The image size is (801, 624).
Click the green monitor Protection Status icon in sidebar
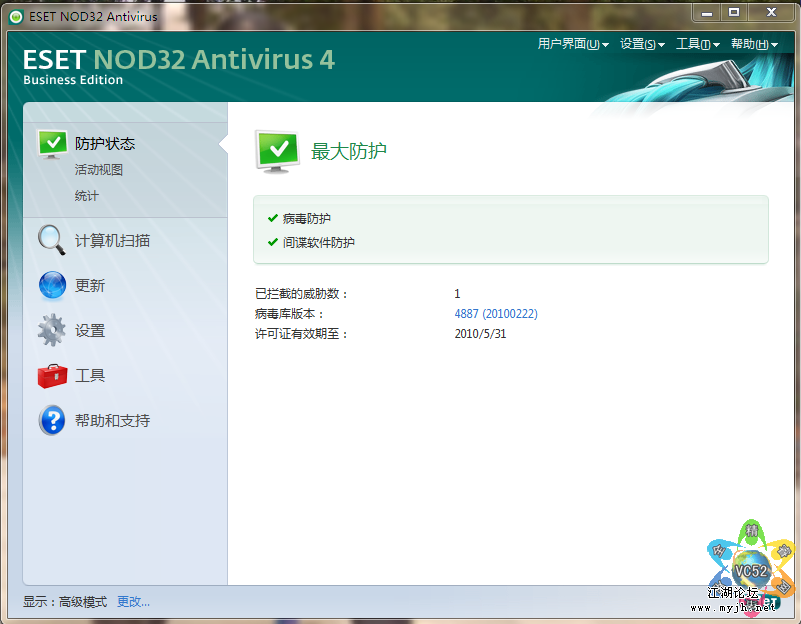click(x=53, y=144)
